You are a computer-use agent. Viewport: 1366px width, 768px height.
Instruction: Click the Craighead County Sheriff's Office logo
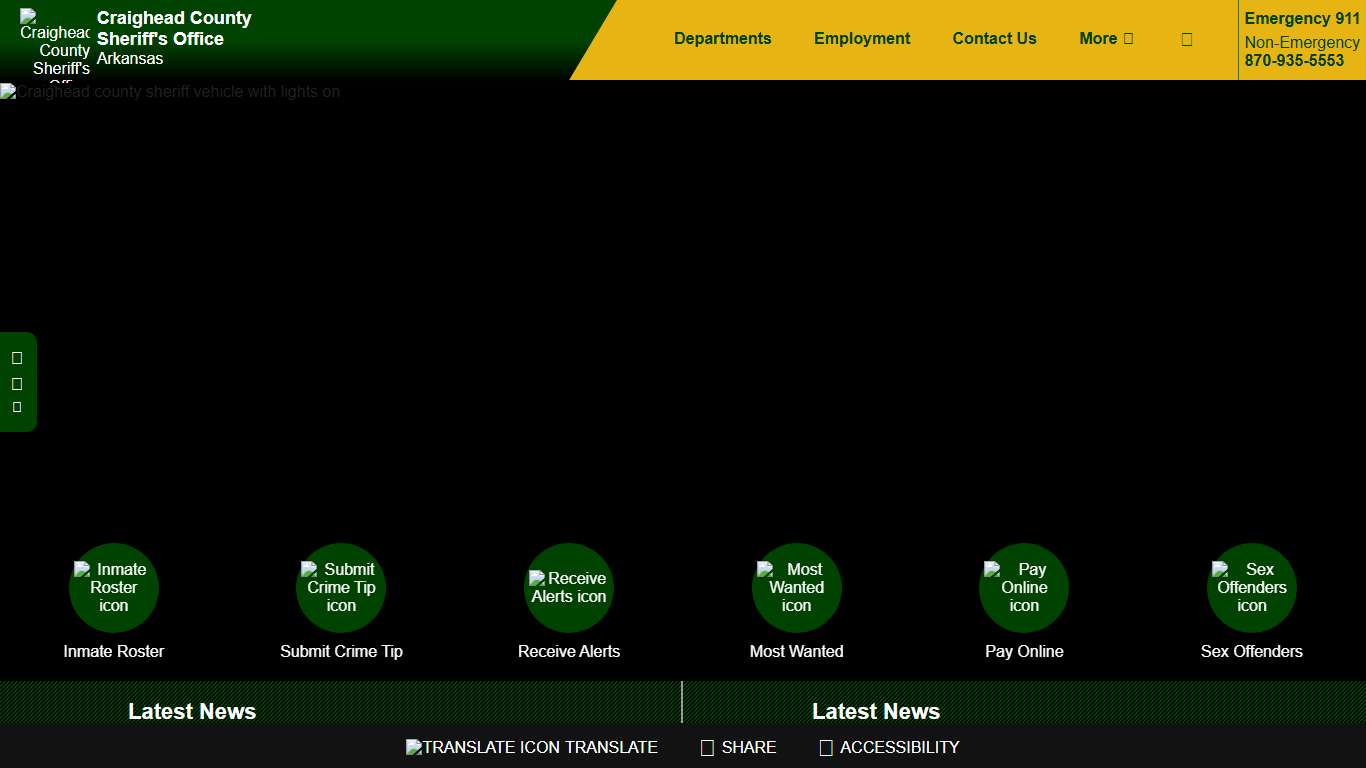click(55, 42)
